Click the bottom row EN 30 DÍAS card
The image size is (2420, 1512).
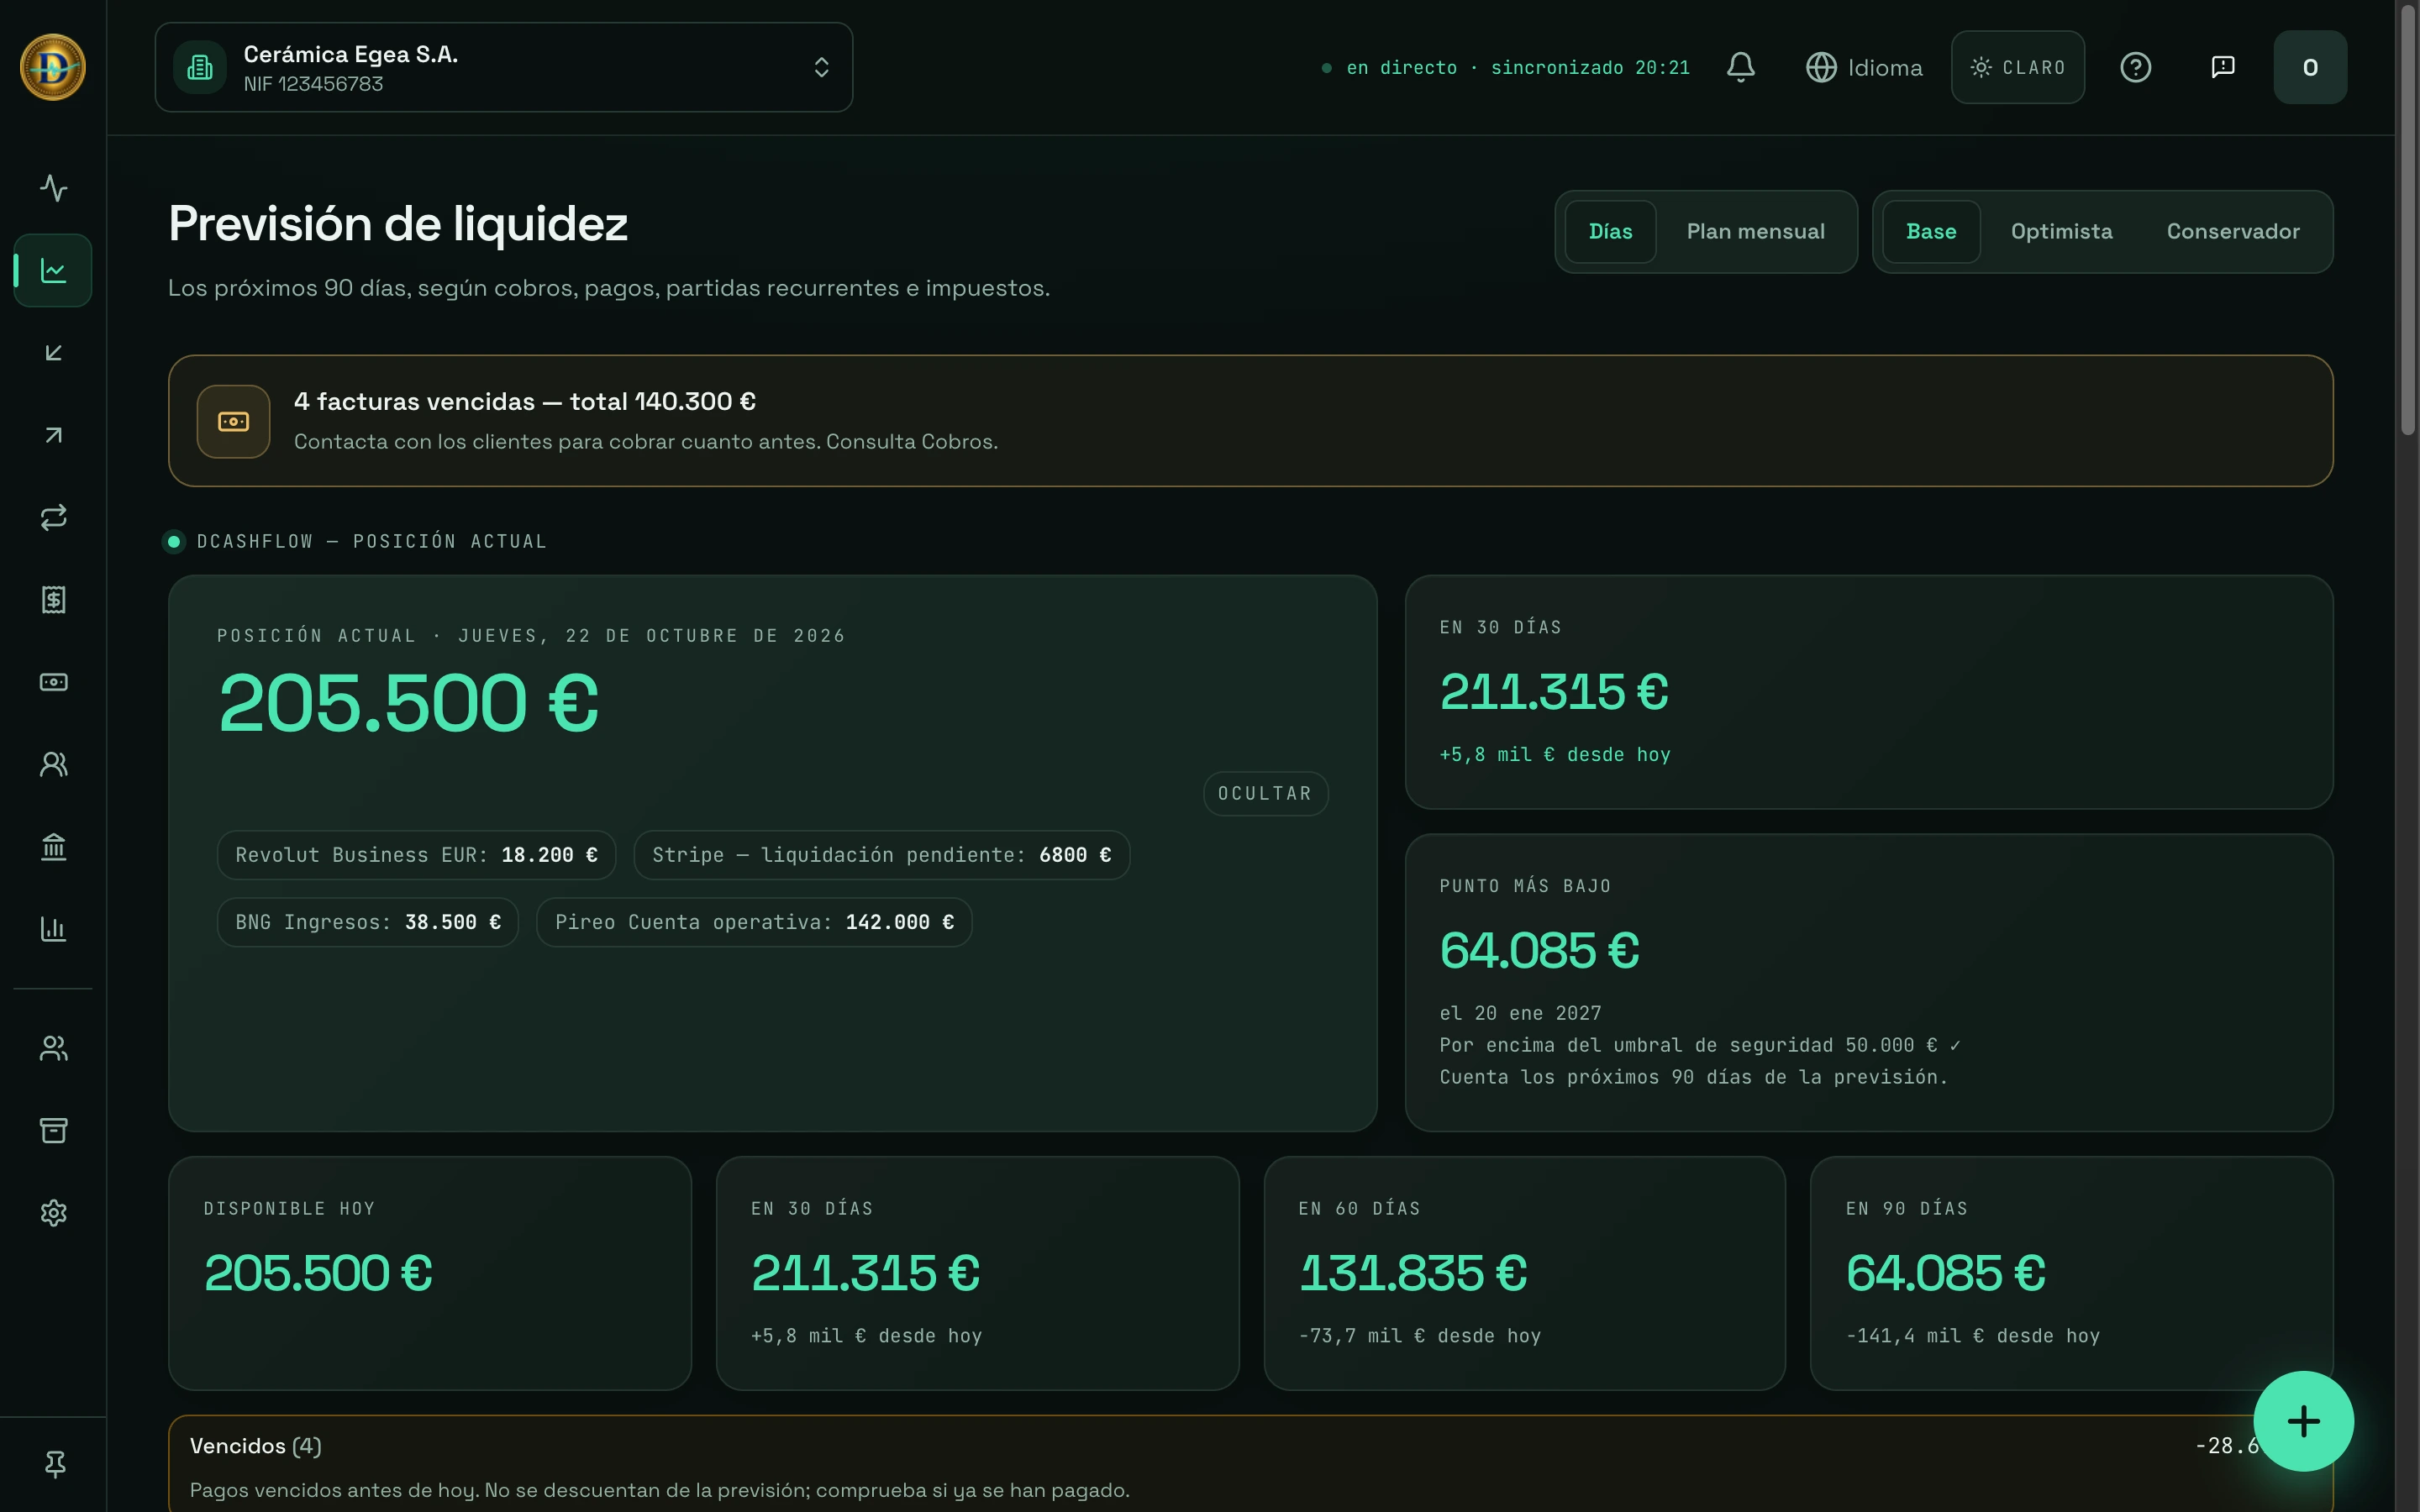tap(977, 1273)
